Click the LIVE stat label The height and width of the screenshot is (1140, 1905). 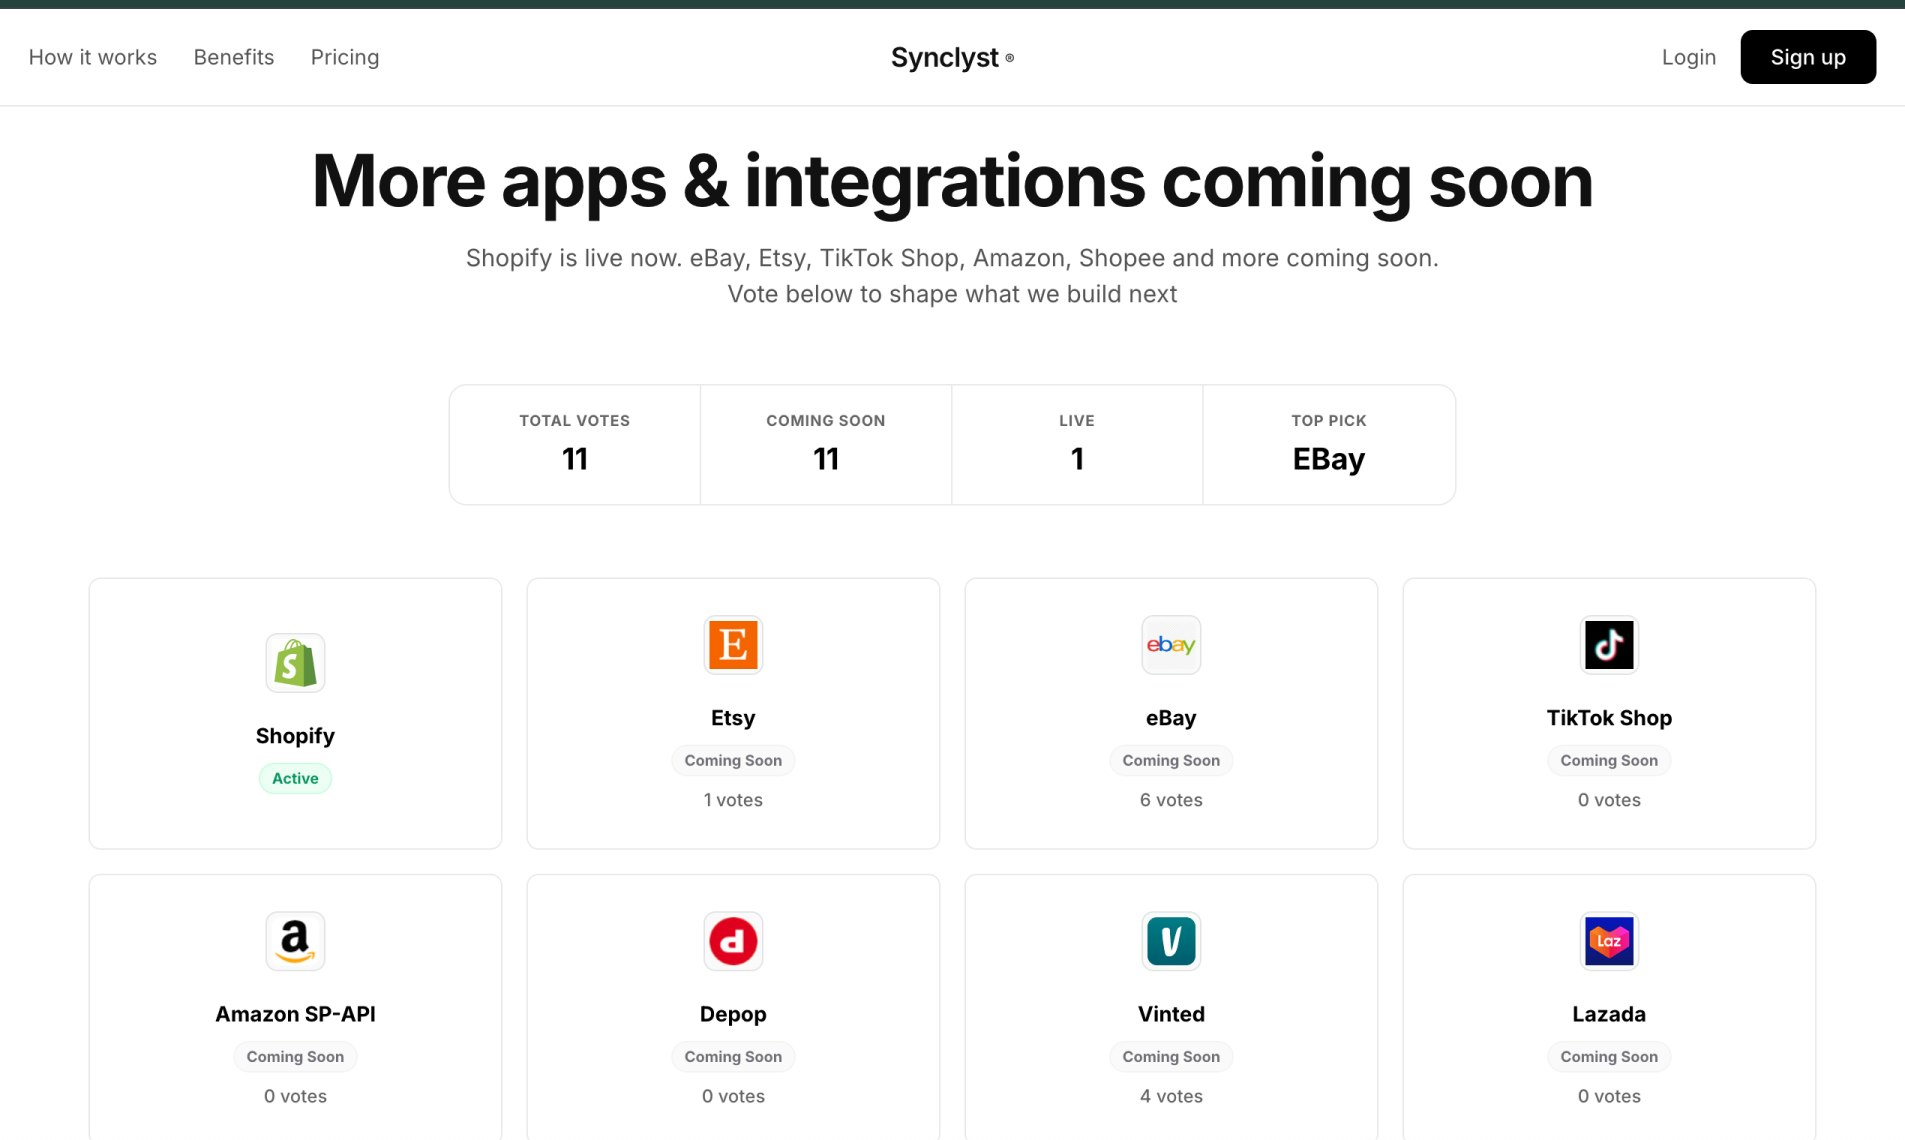(1077, 421)
